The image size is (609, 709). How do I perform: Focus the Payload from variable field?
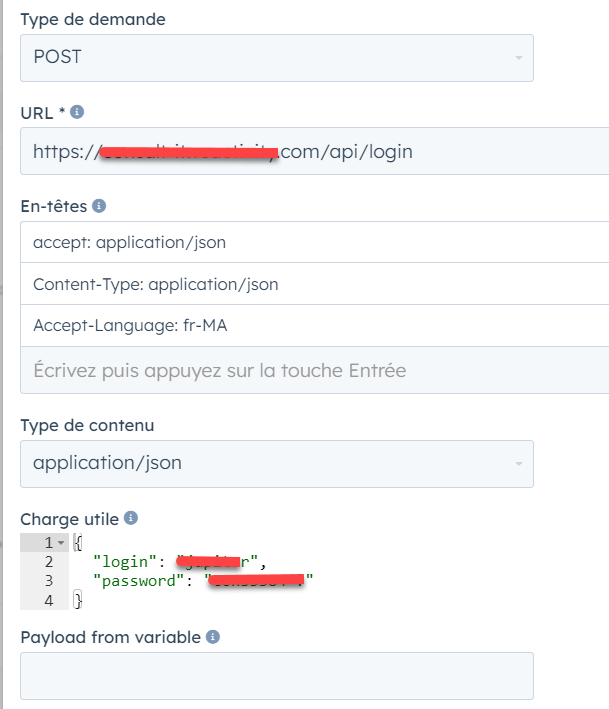click(276, 676)
